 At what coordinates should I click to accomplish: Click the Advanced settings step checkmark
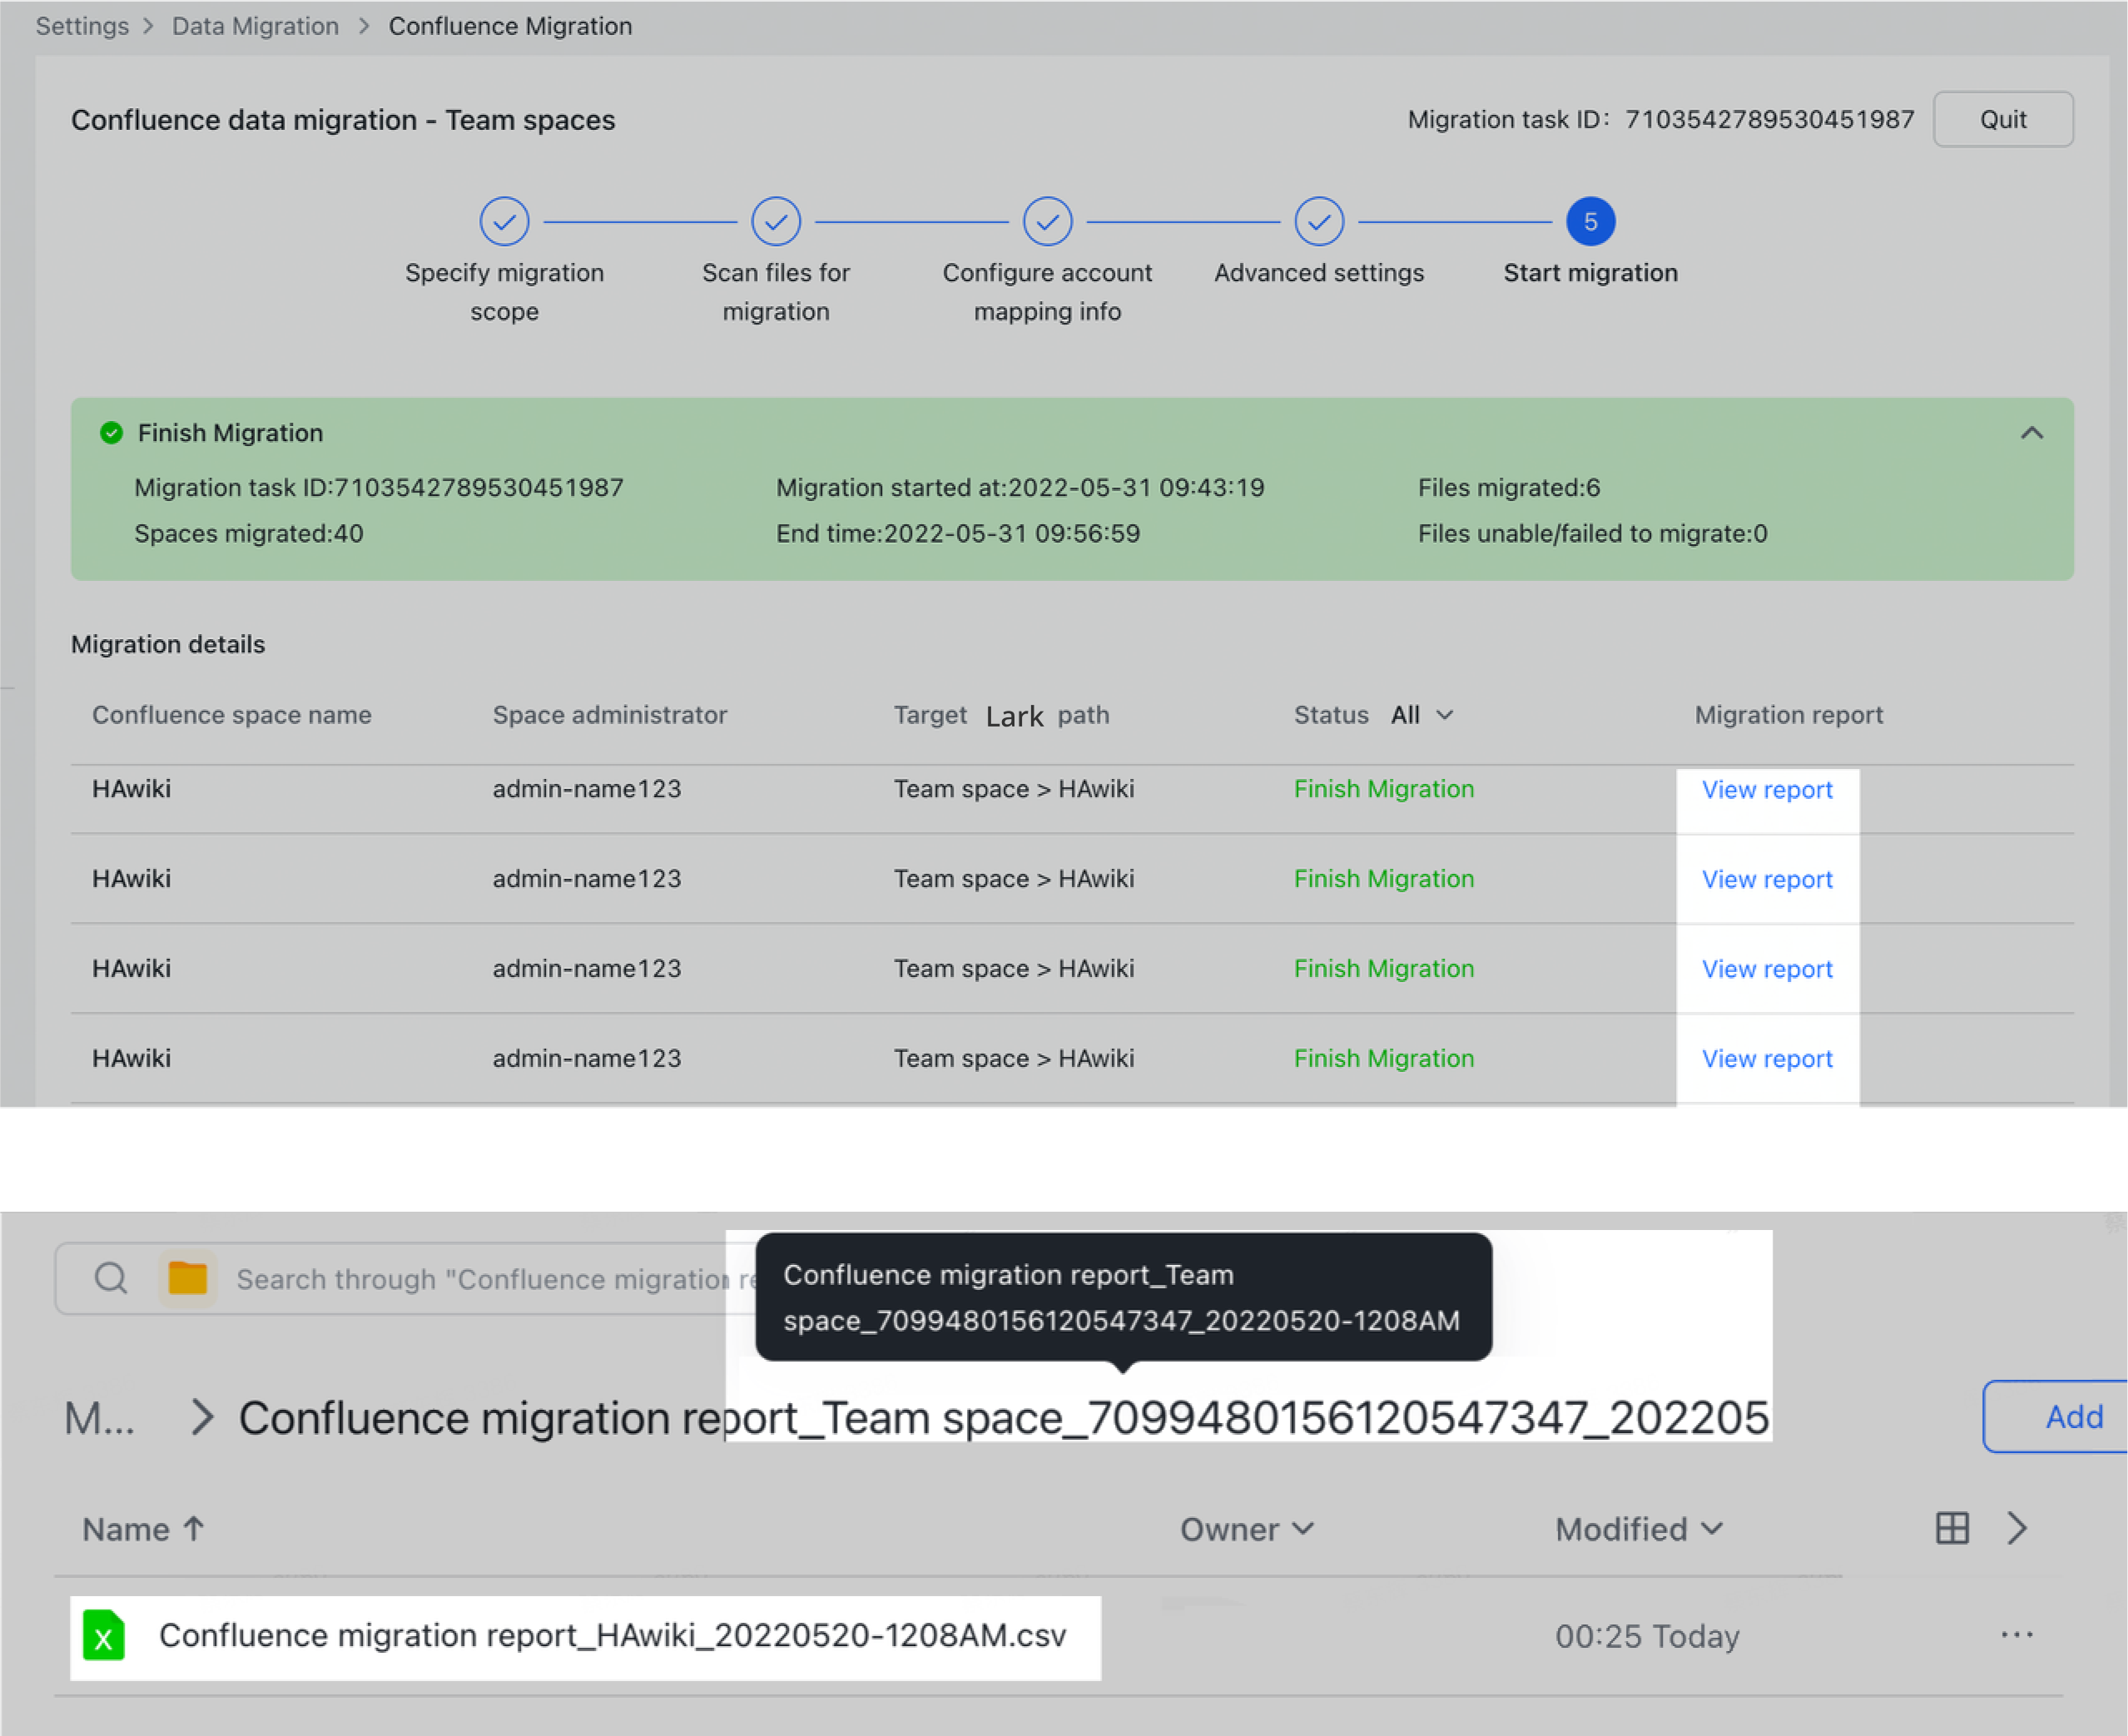pos(1319,221)
